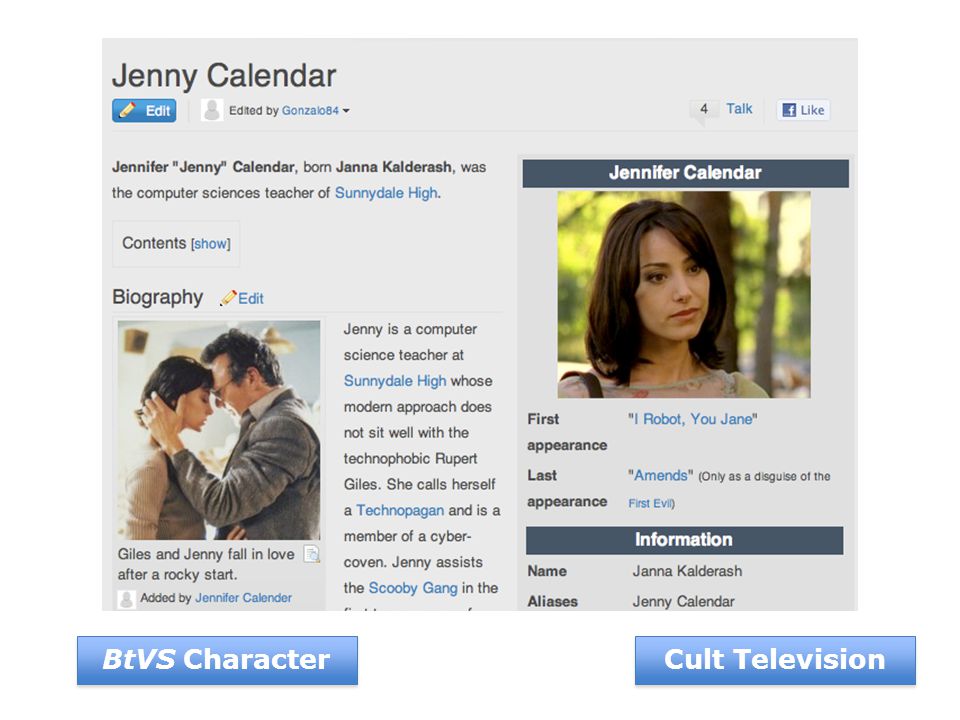Click the Jennifer Calendar infobox portrait image
The height and width of the screenshot is (720, 960).
684,294
